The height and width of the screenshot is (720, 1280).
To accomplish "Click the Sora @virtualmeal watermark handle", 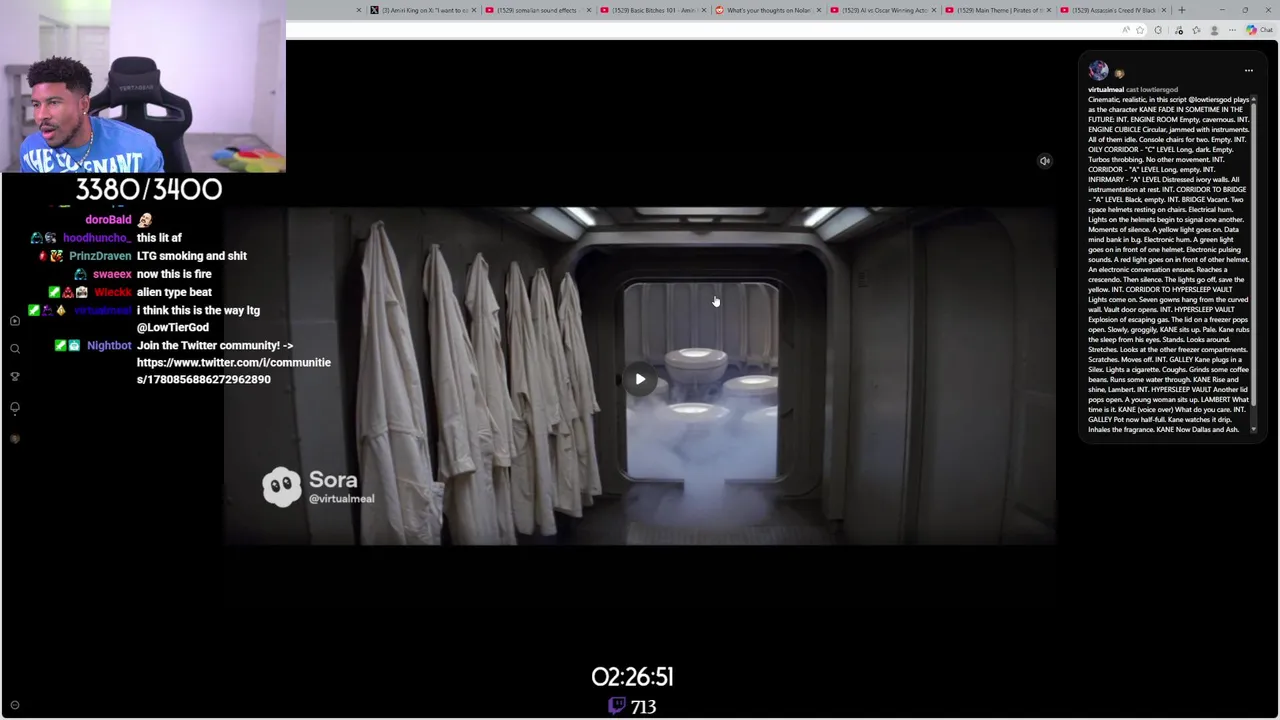I will 341,499.
